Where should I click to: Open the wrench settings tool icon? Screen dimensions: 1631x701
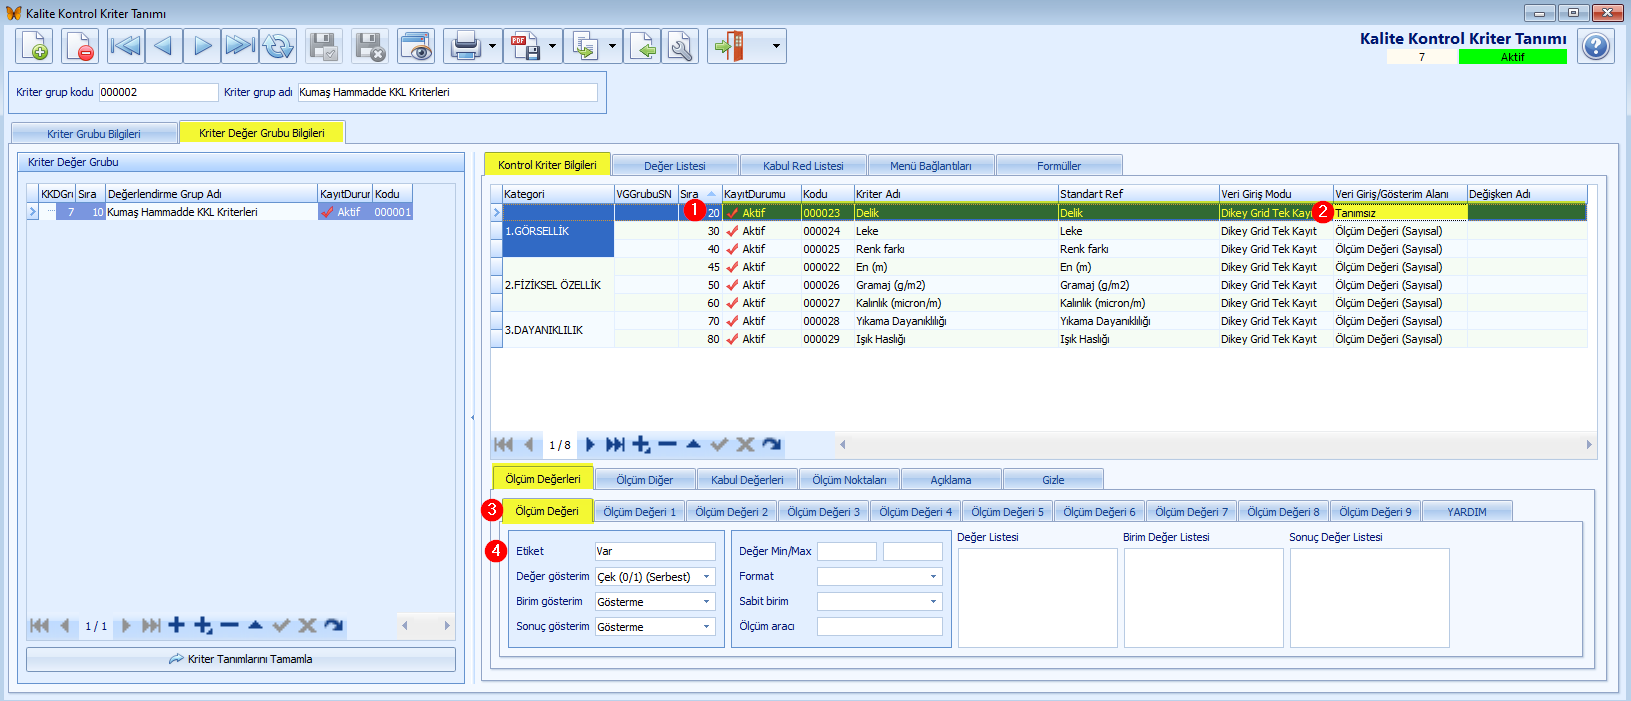(681, 46)
